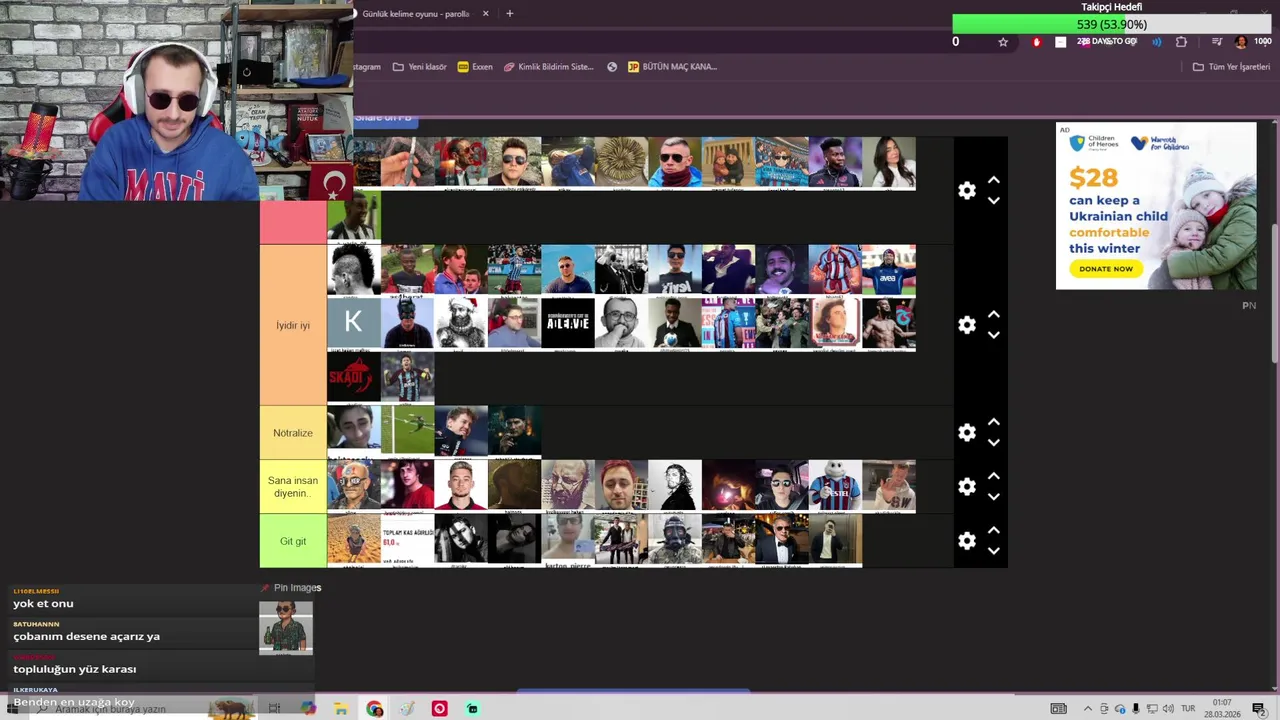Select the black AİLEVİE text thumbnail
The width and height of the screenshot is (1280, 720).
(x=568, y=322)
